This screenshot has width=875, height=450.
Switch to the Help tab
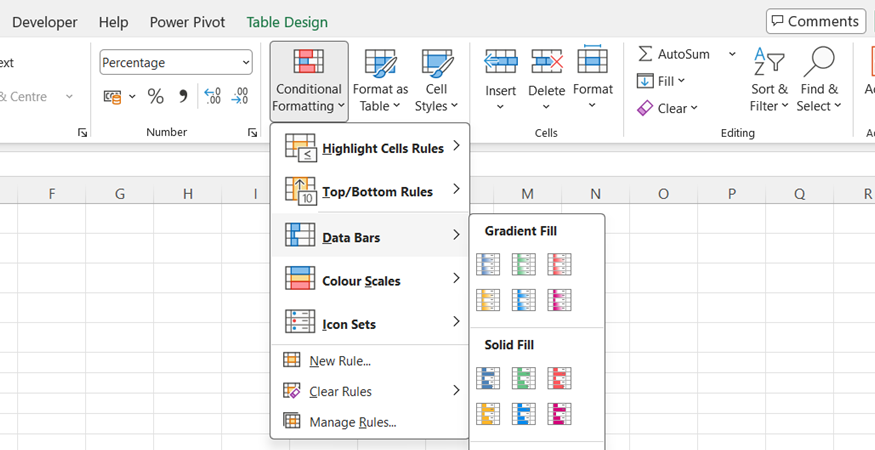pyautogui.click(x=113, y=22)
